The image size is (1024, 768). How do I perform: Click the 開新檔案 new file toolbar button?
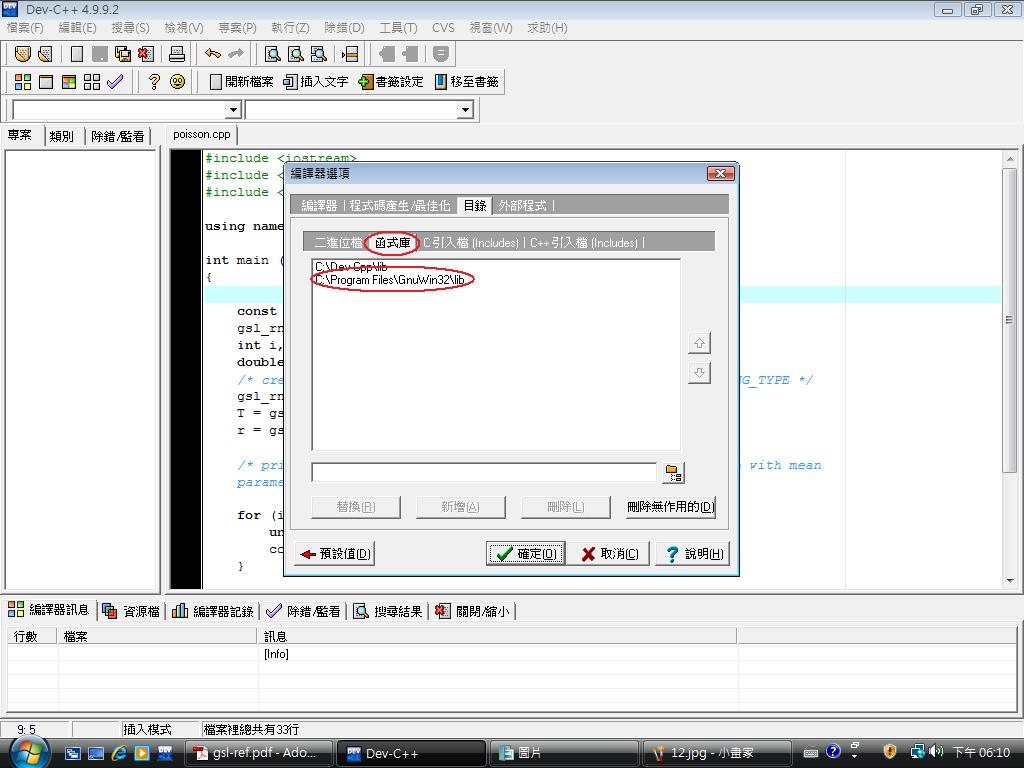click(x=241, y=82)
